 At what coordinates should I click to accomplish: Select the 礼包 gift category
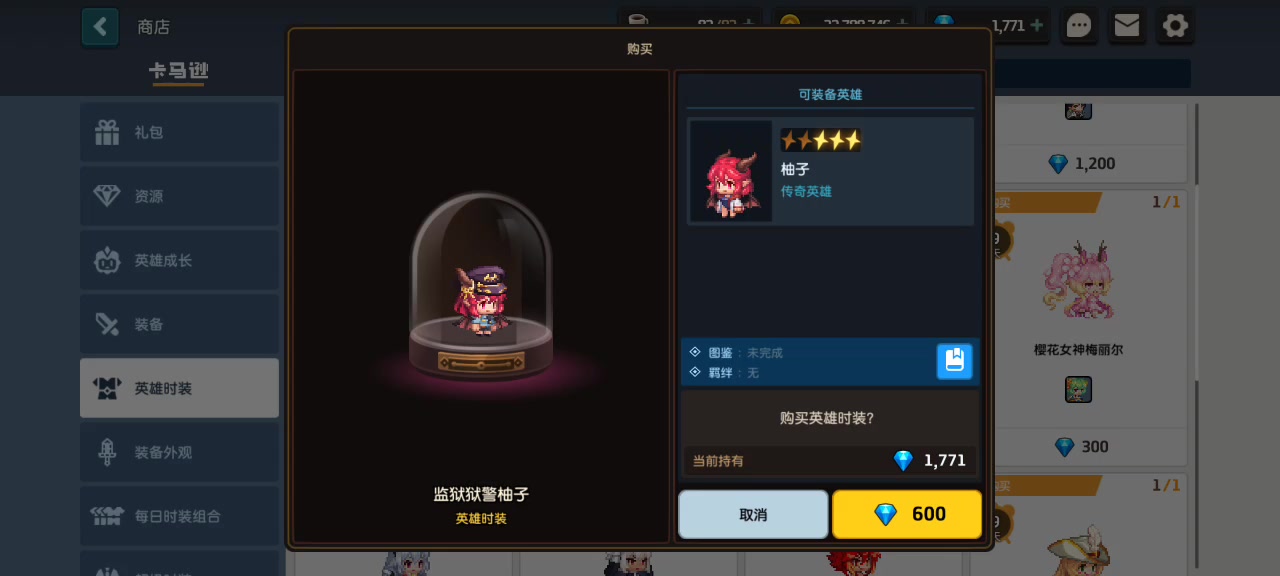tap(180, 132)
